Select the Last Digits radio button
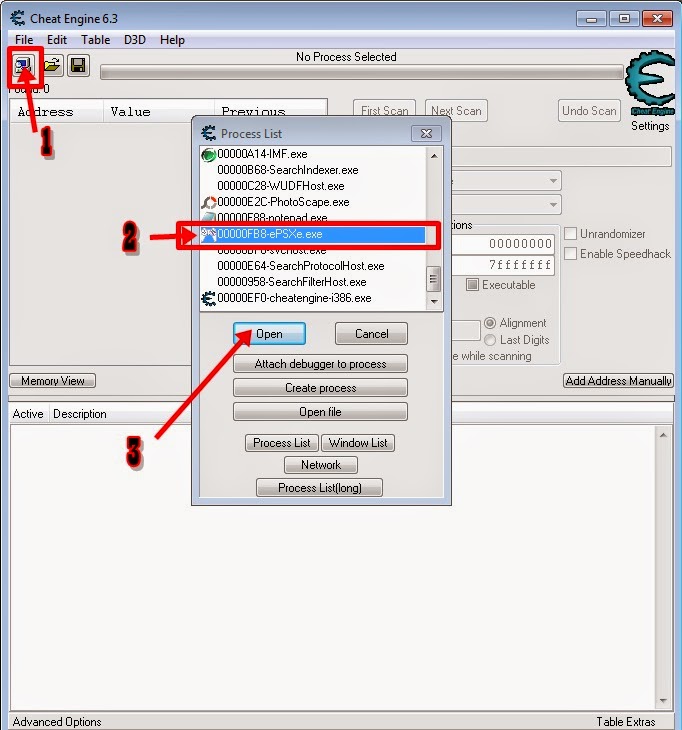 490,340
